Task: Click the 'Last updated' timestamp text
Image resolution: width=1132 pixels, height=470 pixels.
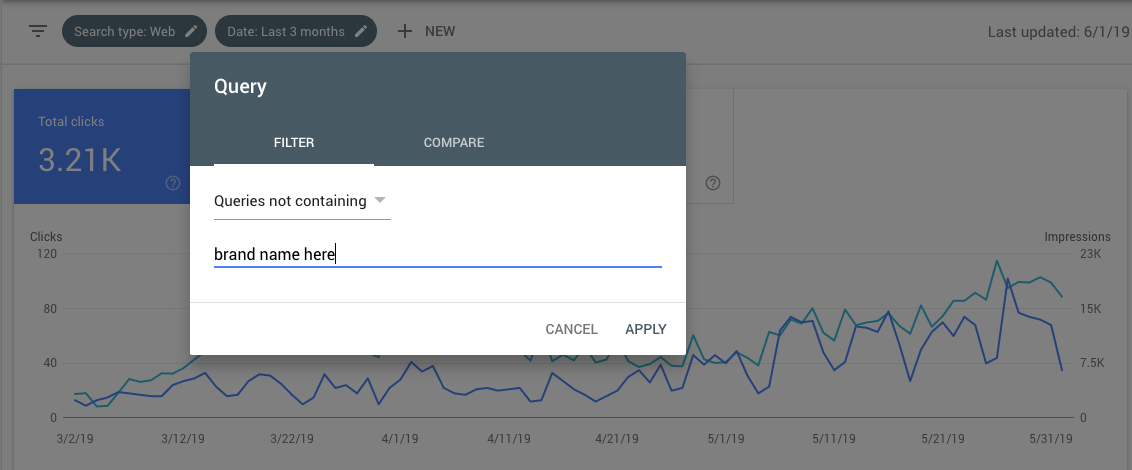Action: click(x=1058, y=32)
